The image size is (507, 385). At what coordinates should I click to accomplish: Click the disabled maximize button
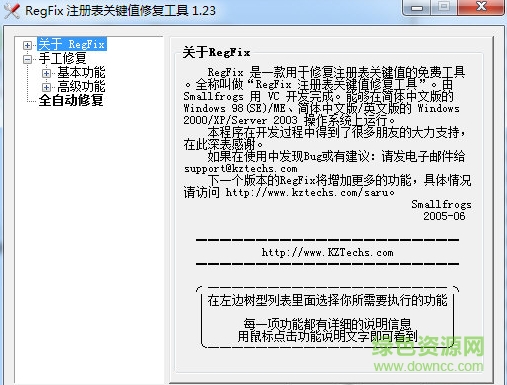click(x=444, y=7)
